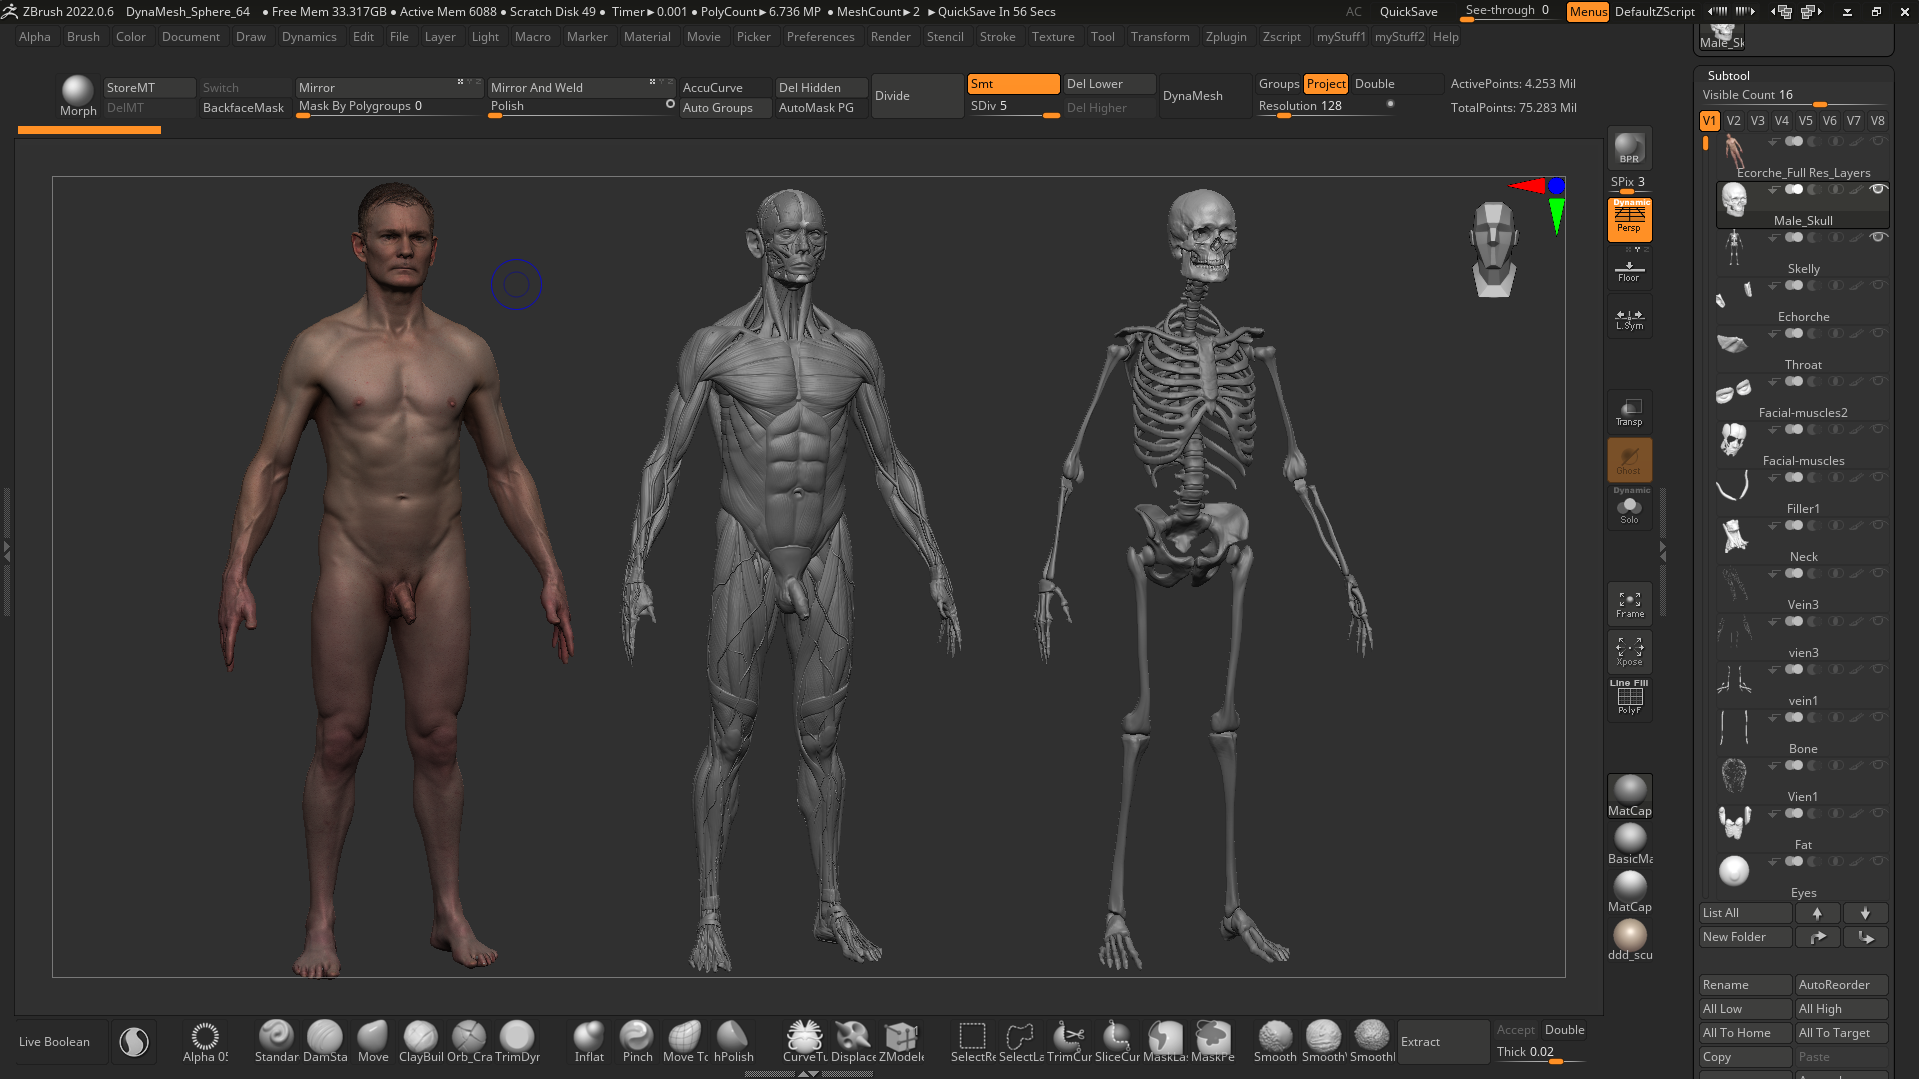Click the Frame view icon
The height and width of the screenshot is (1079, 1919).
(1629, 604)
